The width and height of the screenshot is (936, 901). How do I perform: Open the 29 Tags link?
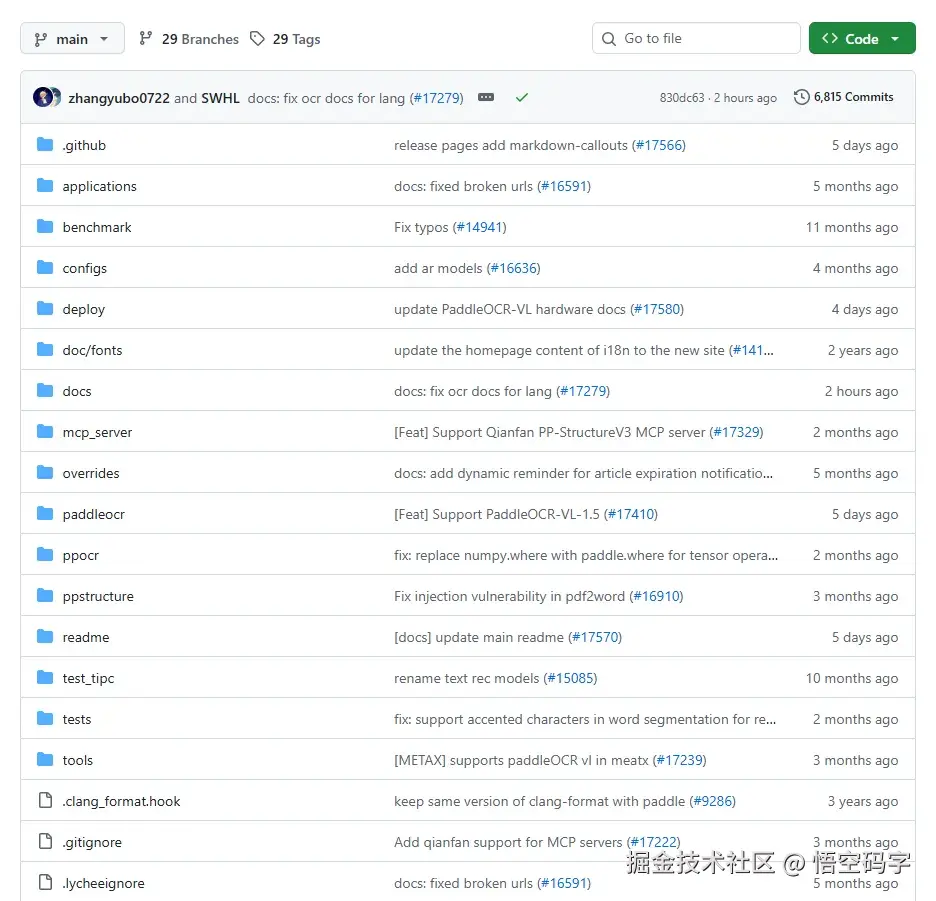click(x=285, y=39)
